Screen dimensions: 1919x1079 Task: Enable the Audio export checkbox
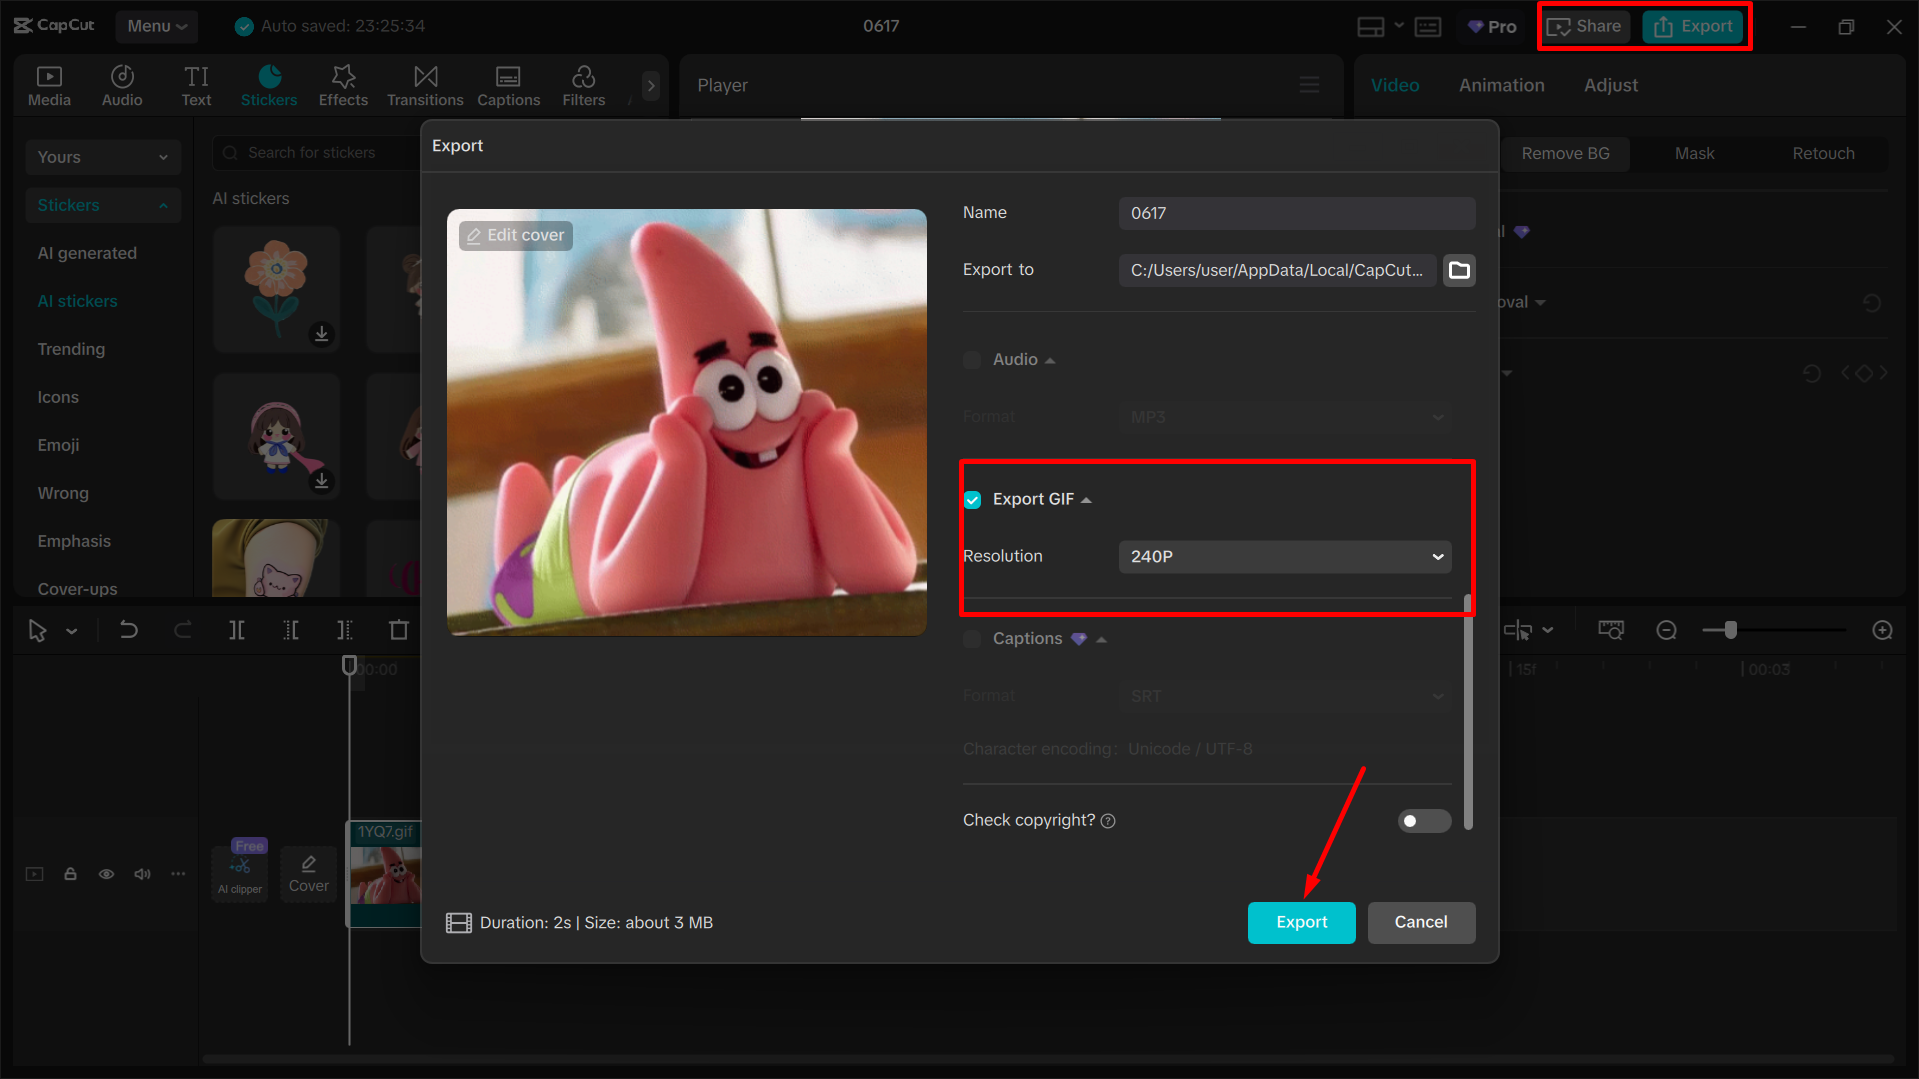point(971,359)
